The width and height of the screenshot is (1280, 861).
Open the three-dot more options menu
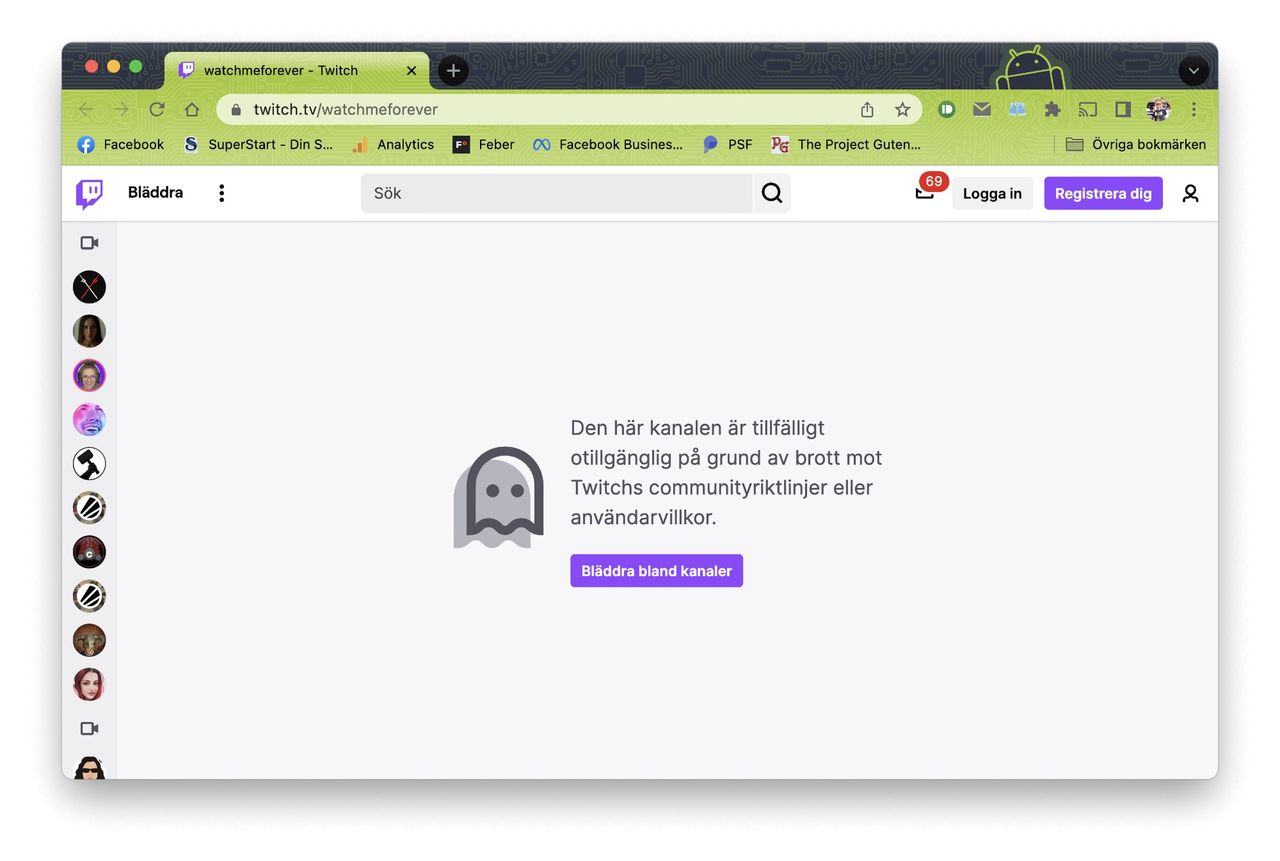coord(221,193)
